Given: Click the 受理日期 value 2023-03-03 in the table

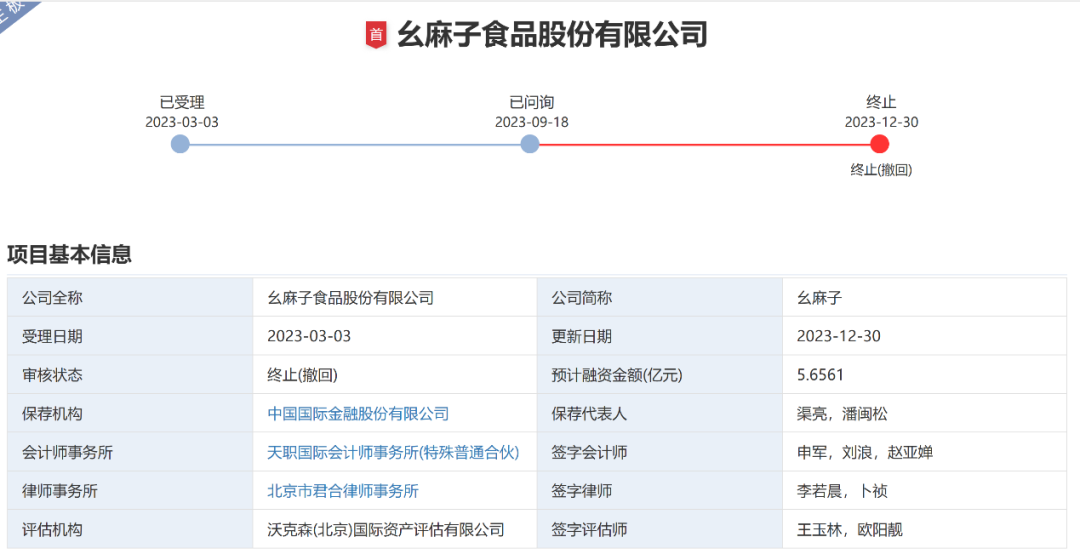Looking at the screenshot, I should pyautogui.click(x=309, y=336).
